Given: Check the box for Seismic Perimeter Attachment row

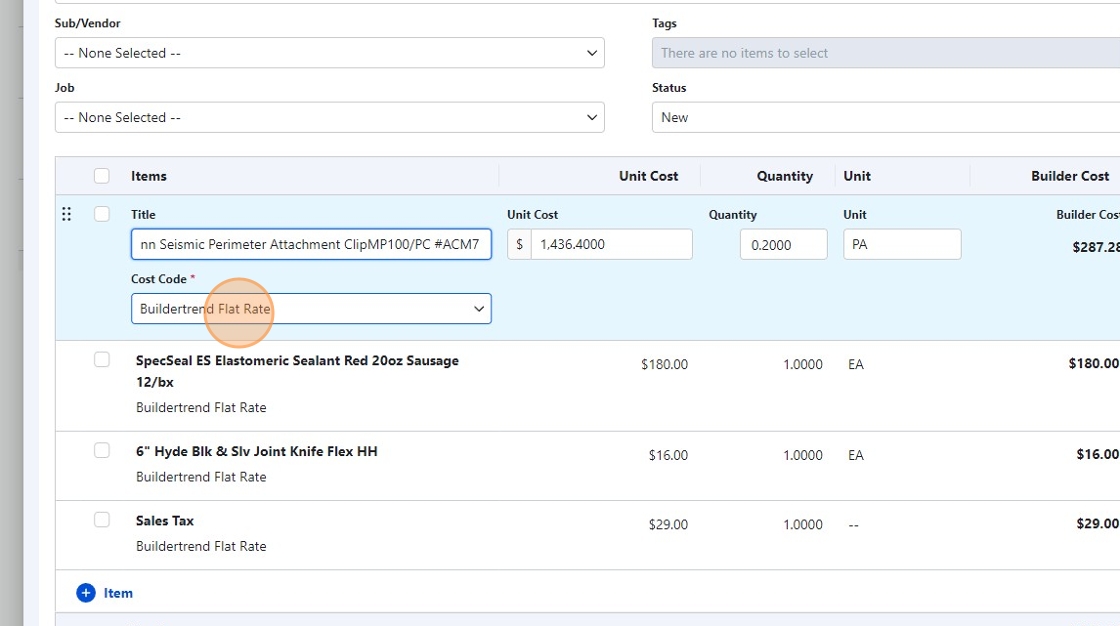Looking at the screenshot, I should point(102,214).
